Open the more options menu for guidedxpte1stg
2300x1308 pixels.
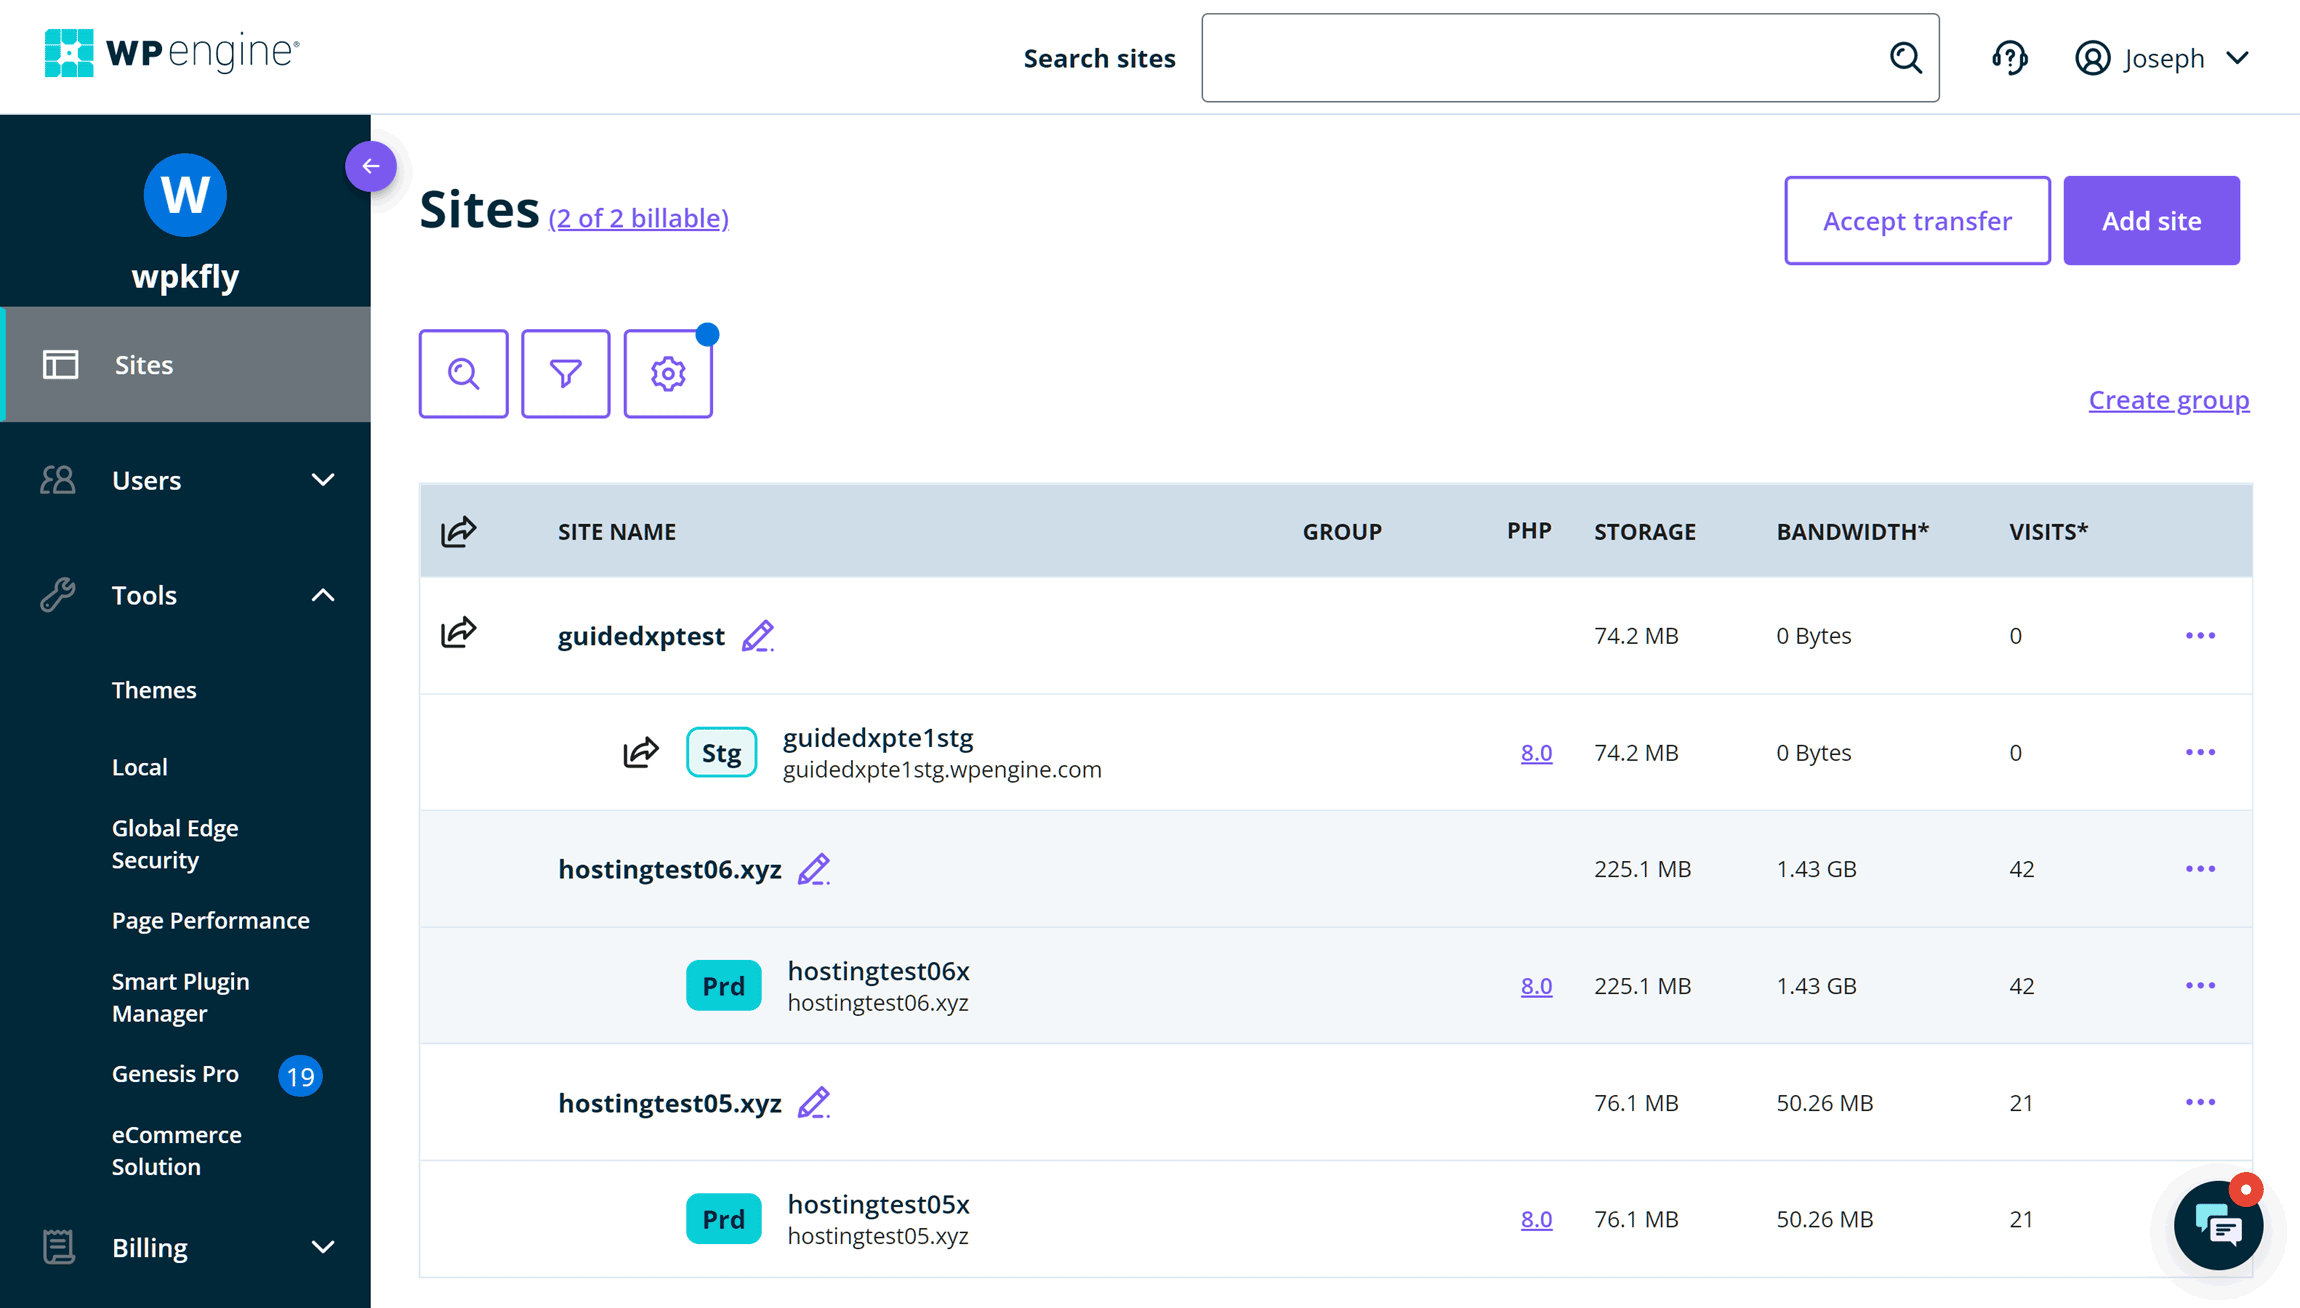pyautogui.click(x=2200, y=752)
